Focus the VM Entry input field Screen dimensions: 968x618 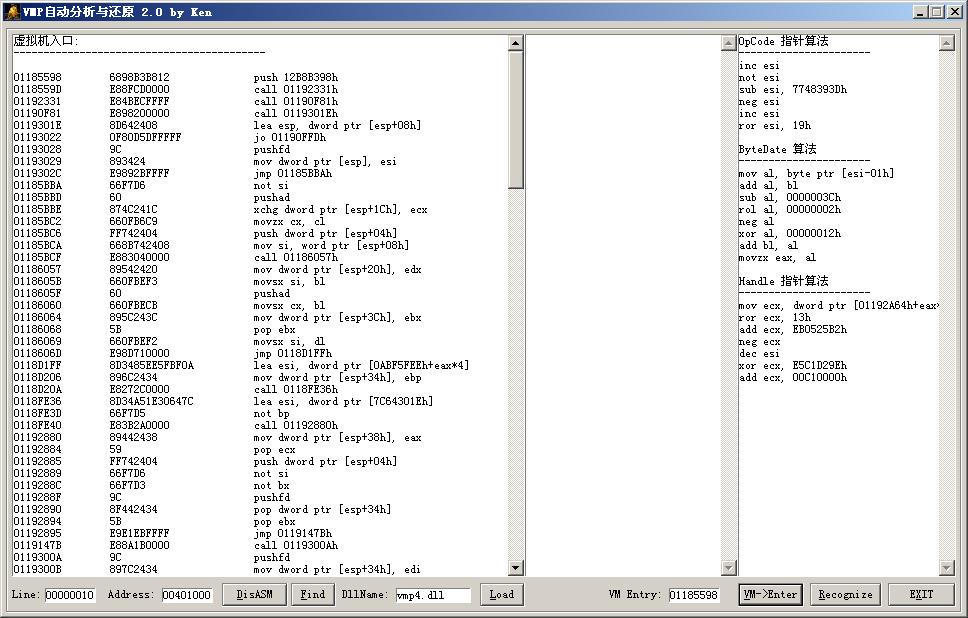pyautogui.click(x=694, y=595)
